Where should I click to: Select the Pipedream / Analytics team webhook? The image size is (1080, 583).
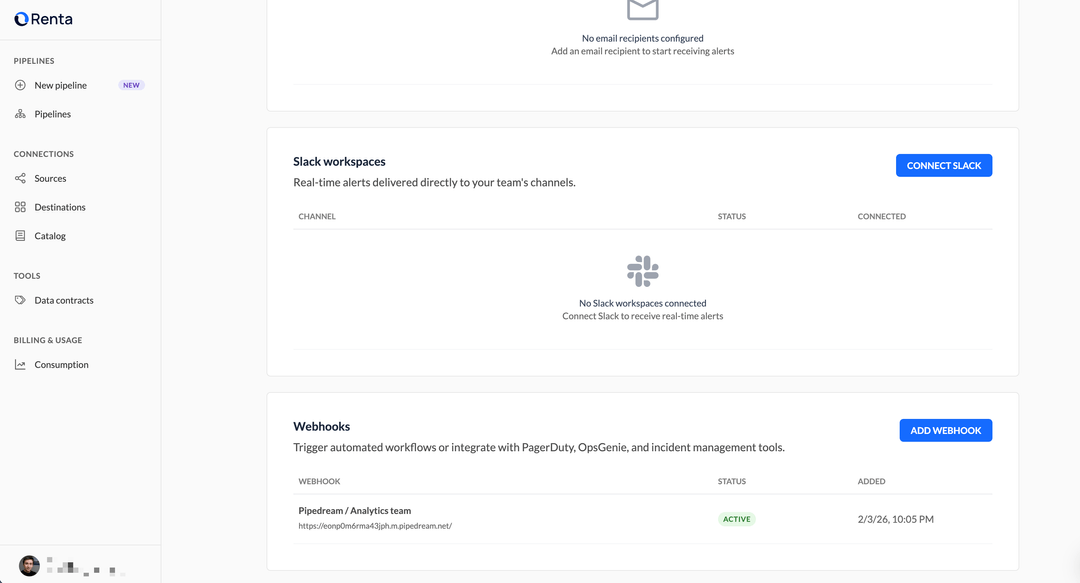pyautogui.click(x=355, y=511)
